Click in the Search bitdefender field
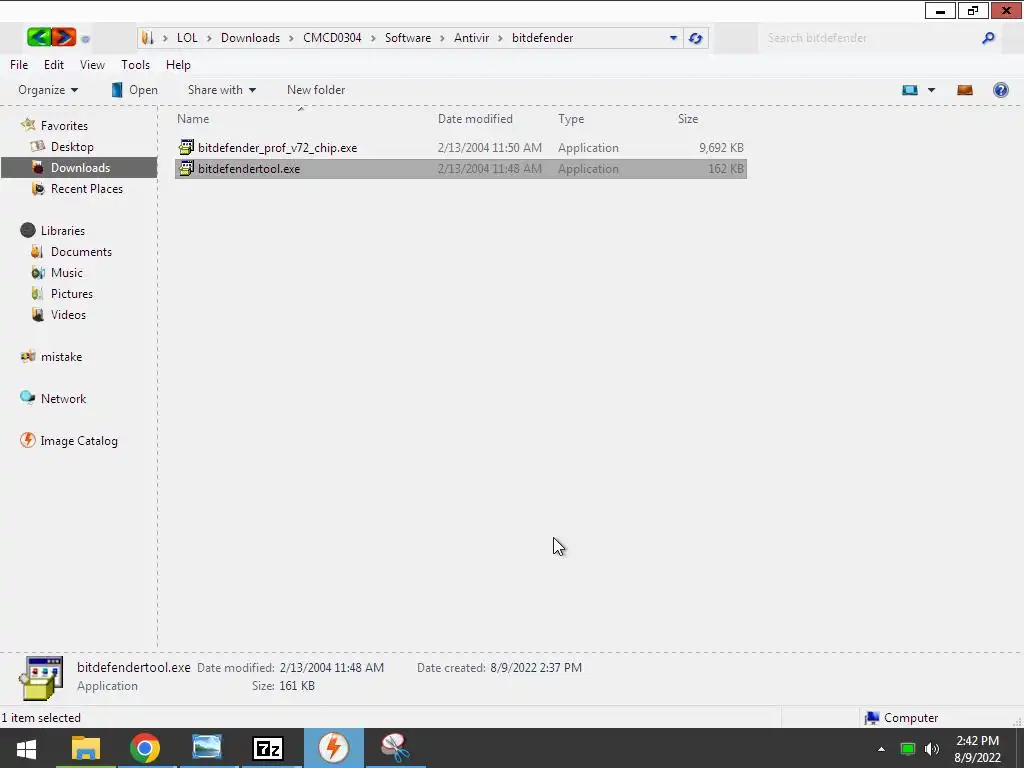This screenshot has width=1024, height=768. click(872, 38)
